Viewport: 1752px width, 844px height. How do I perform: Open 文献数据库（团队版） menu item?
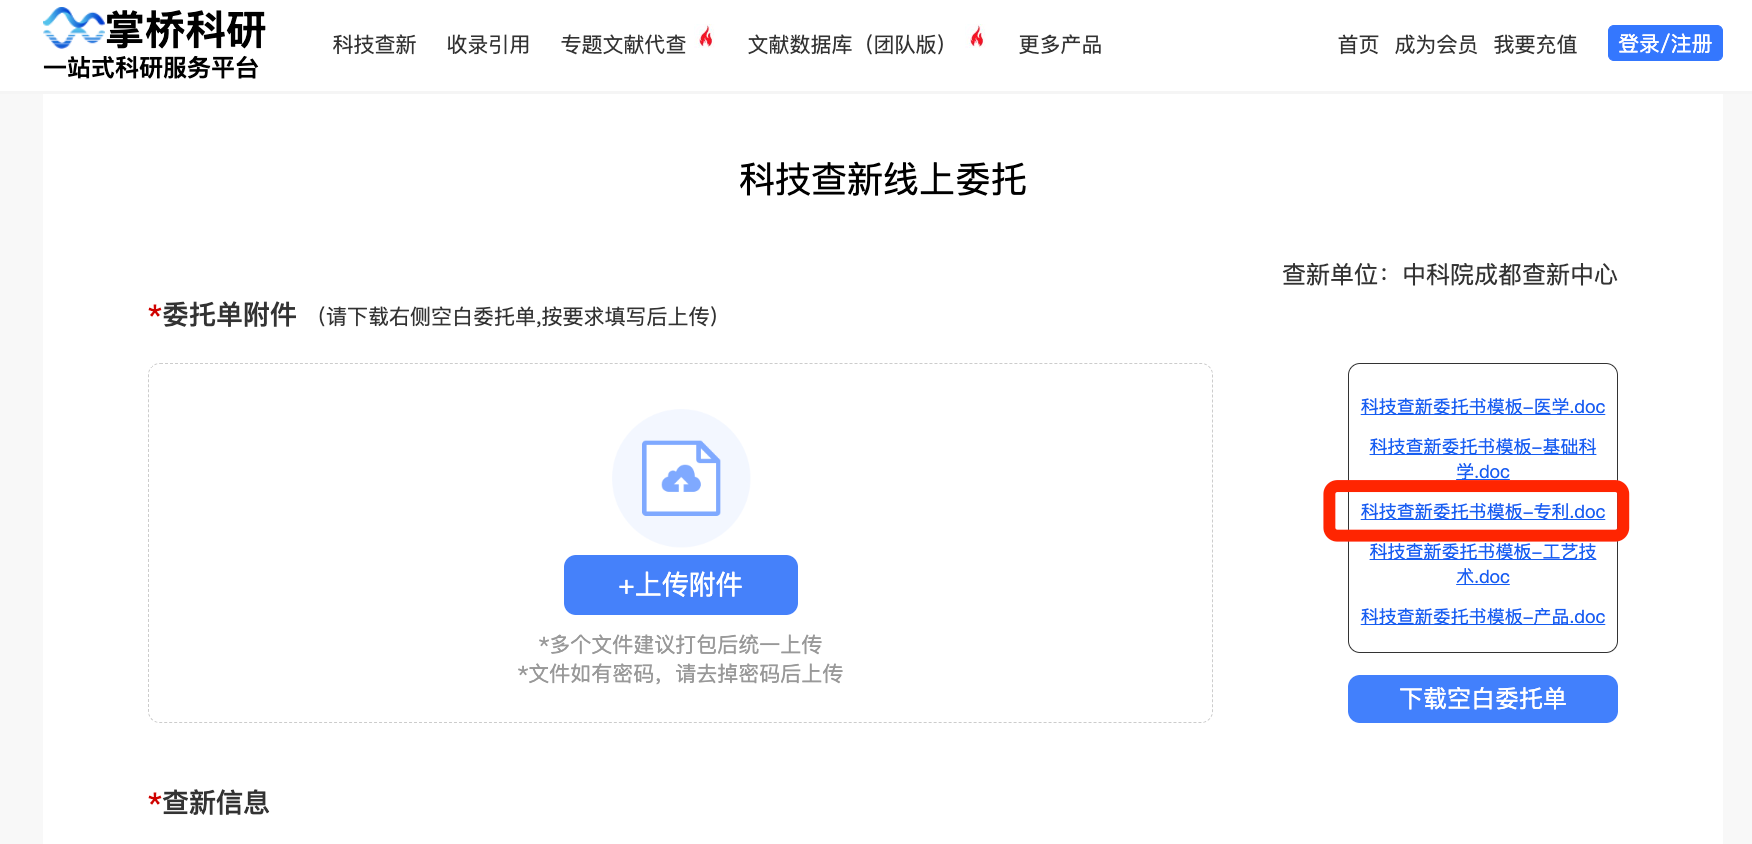(846, 45)
